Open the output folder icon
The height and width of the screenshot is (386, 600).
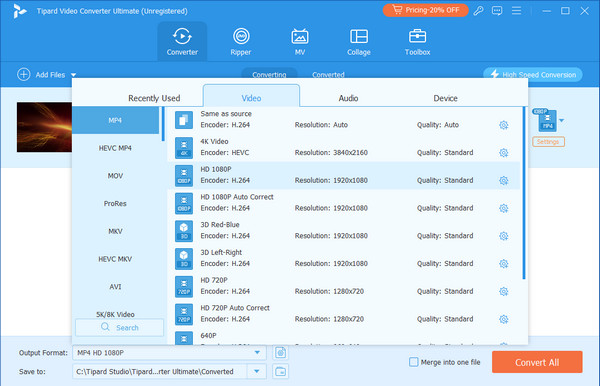coord(280,371)
